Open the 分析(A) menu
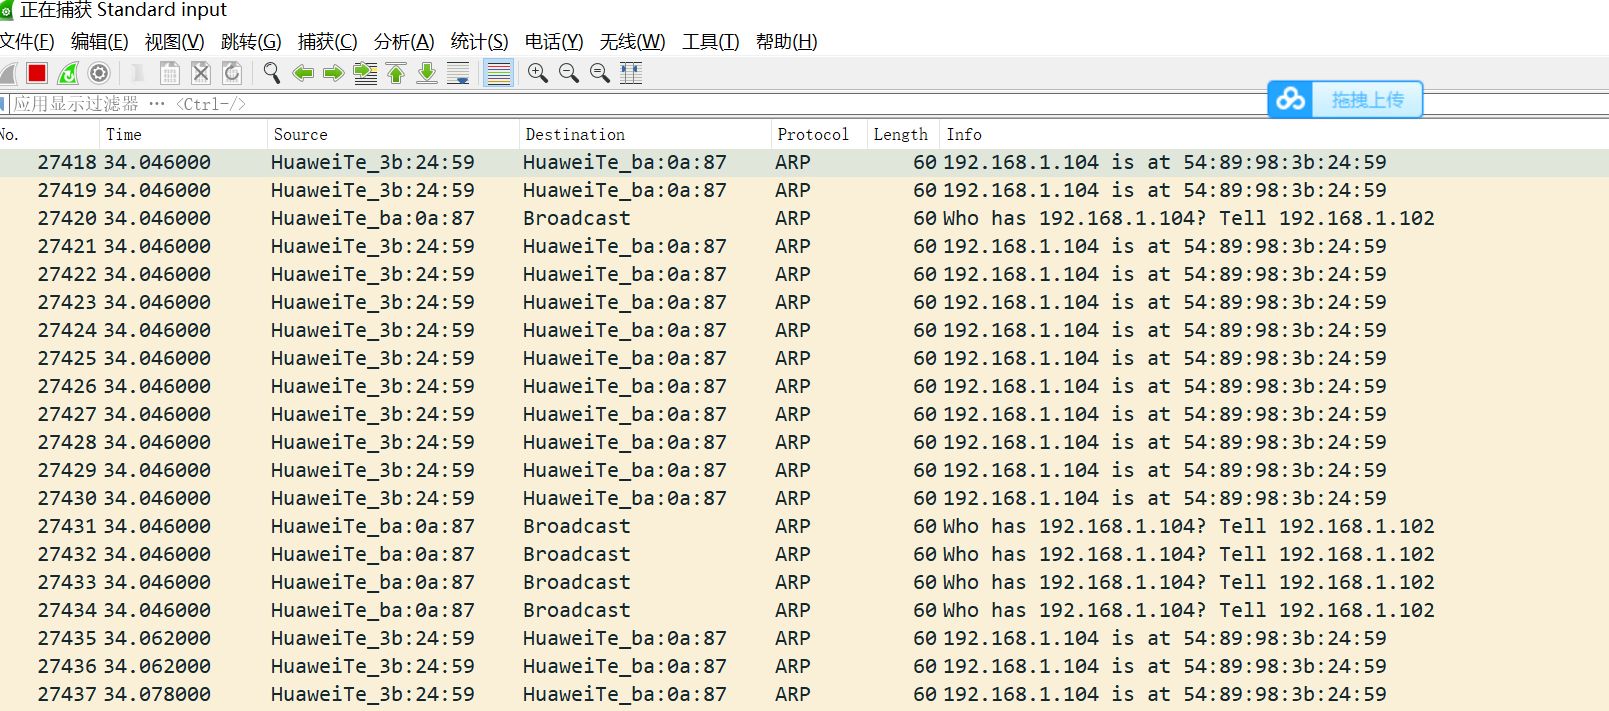Image resolution: width=1609 pixels, height=711 pixels. [x=404, y=42]
